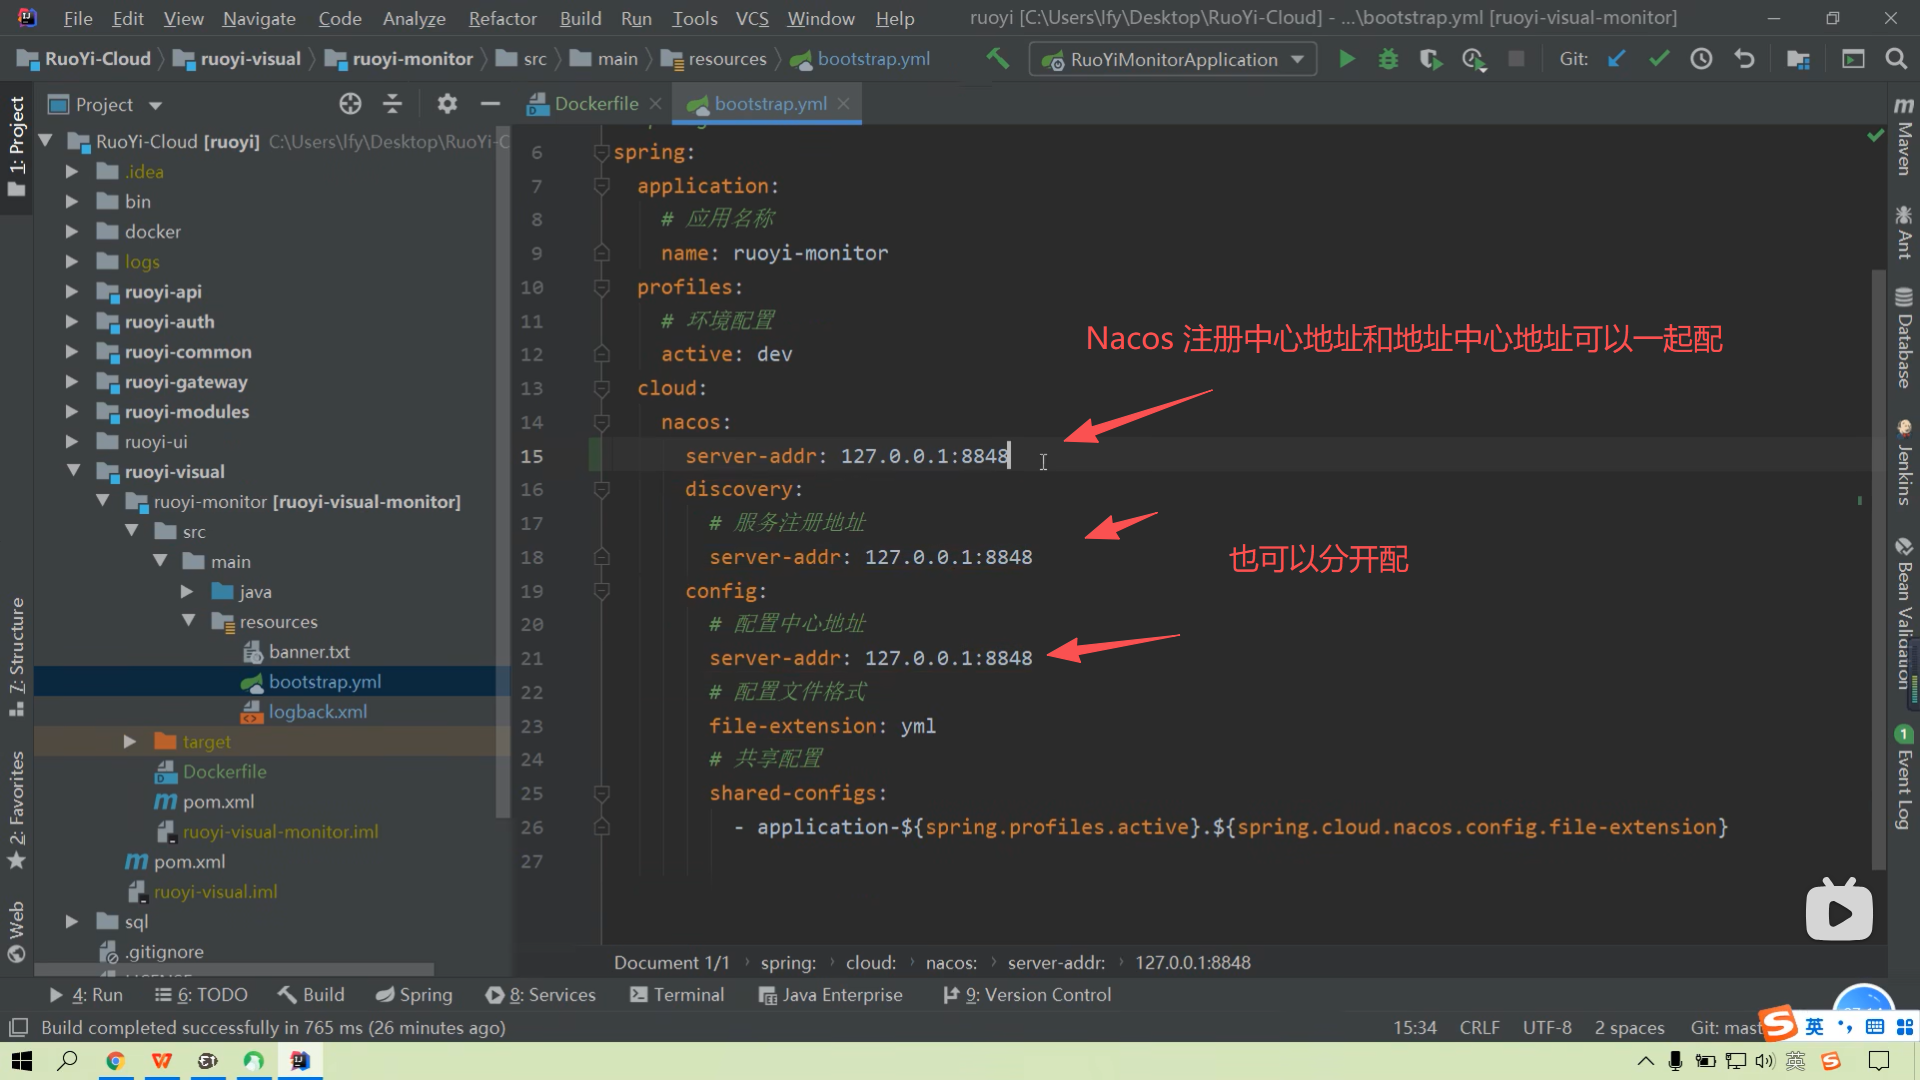Image resolution: width=1920 pixels, height=1080 pixels.
Task: Click the resources breadcrumb
Action: (727, 59)
